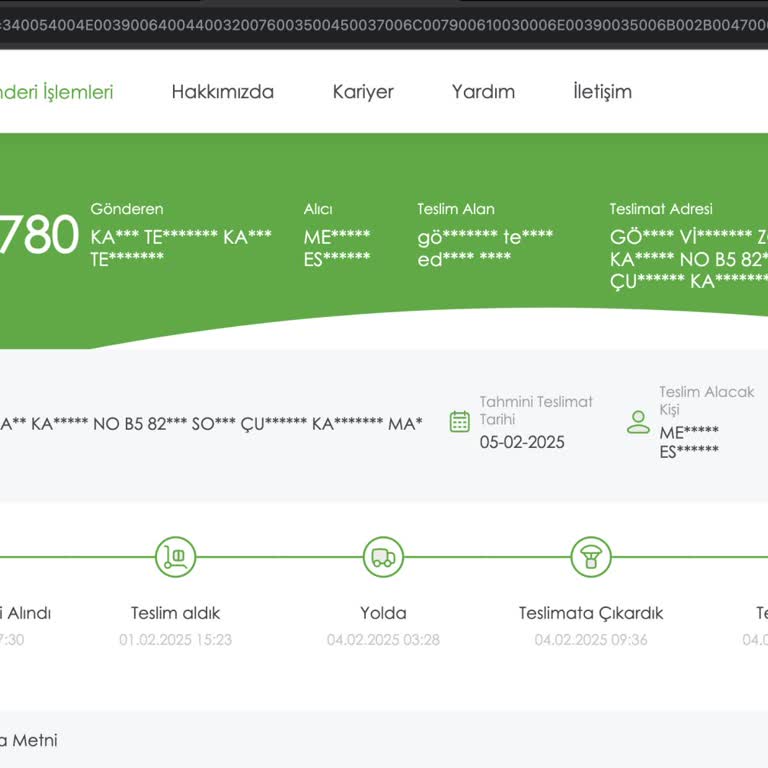The width and height of the screenshot is (768, 768).
Task: Click the Tahmini Teslimat Tarihi label
Action: click(x=536, y=410)
